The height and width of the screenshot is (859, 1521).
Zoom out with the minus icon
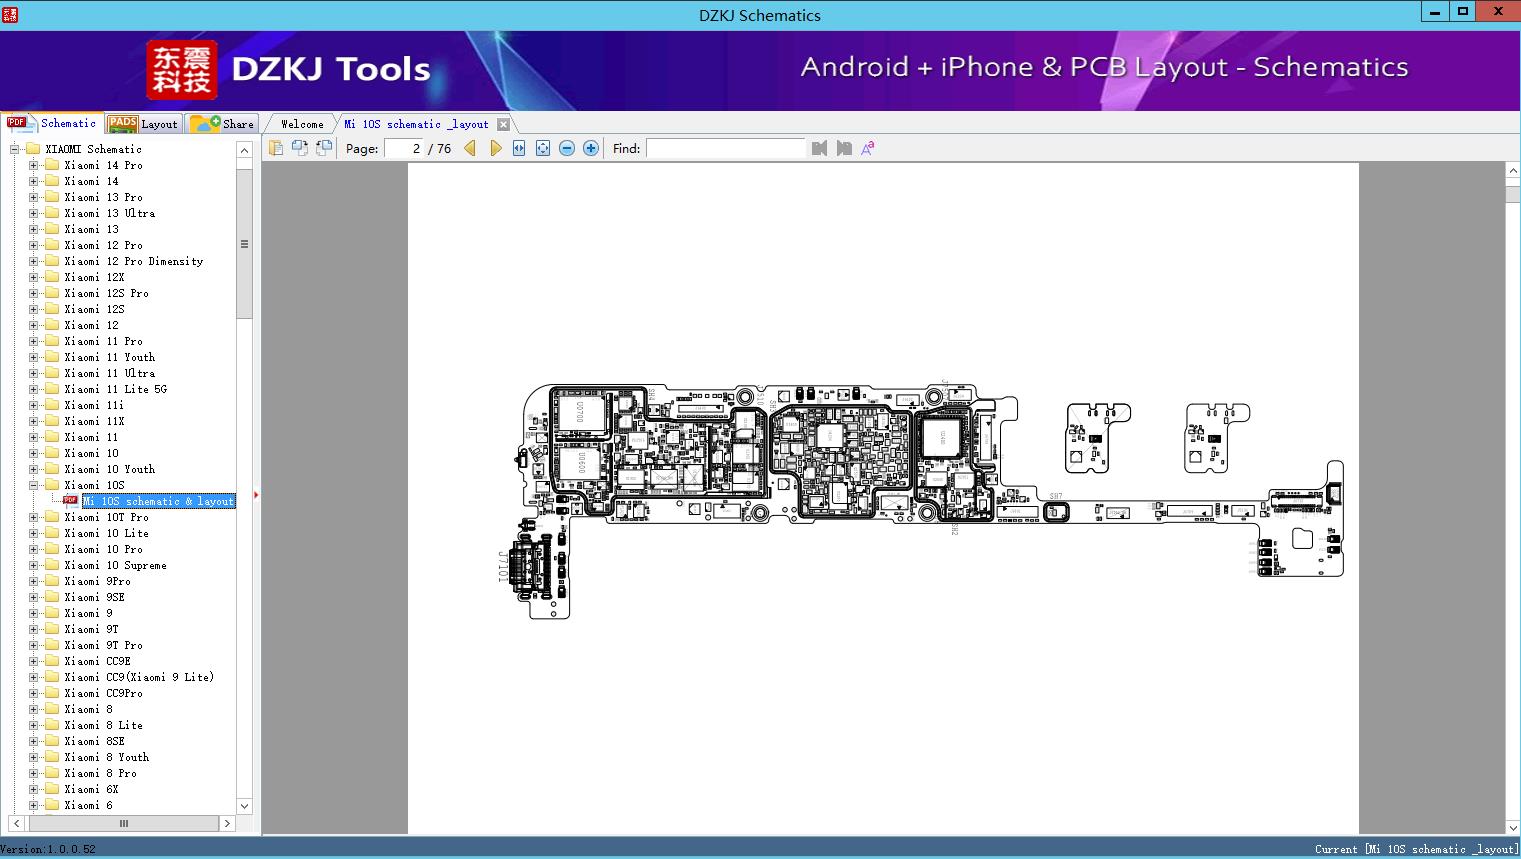click(567, 148)
